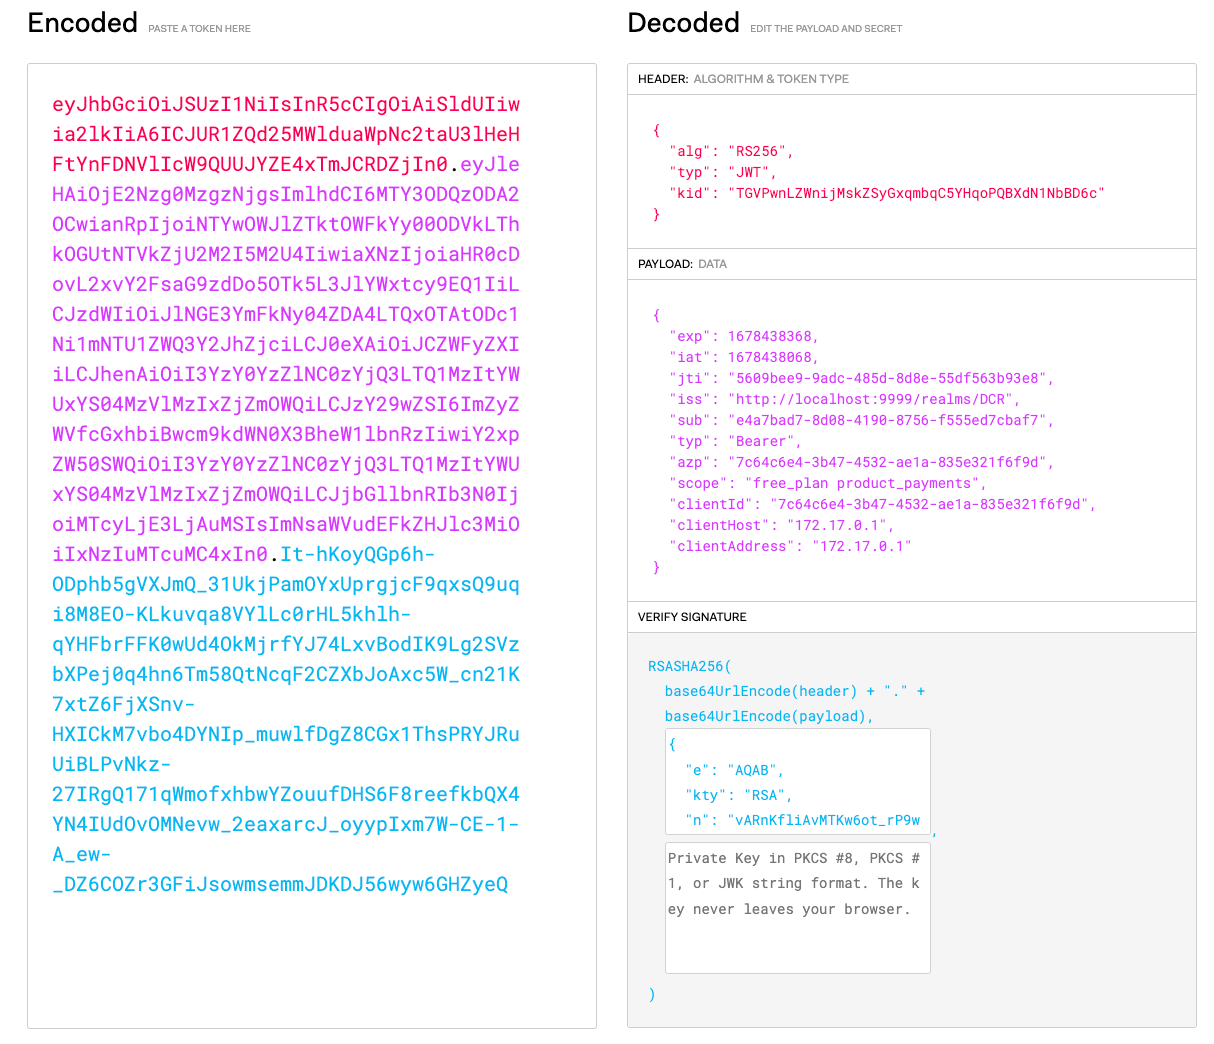Click the "typ": "Bearer" payload line

(735, 442)
